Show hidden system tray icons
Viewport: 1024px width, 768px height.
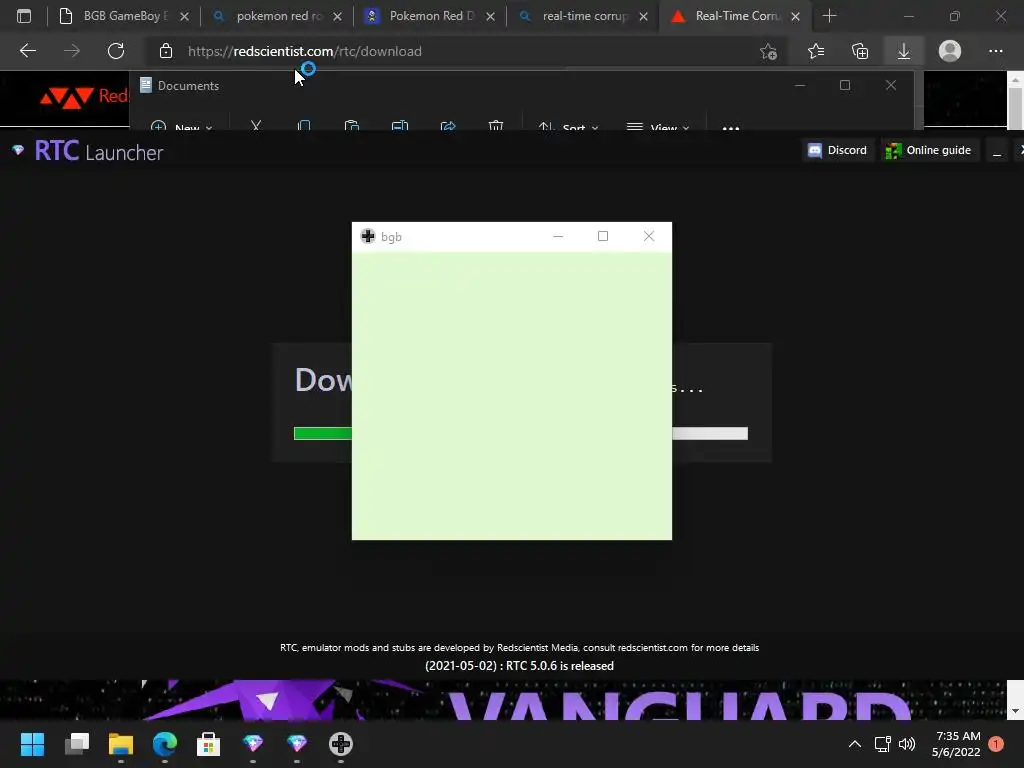point(855,744)
